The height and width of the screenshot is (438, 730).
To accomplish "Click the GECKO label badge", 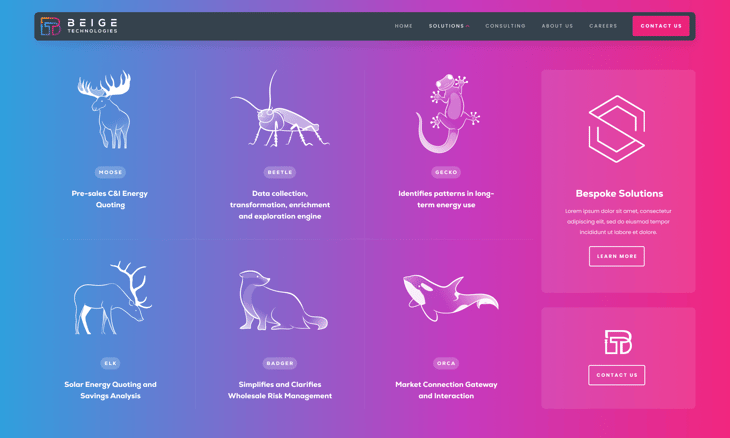I will tap(446, 172).
